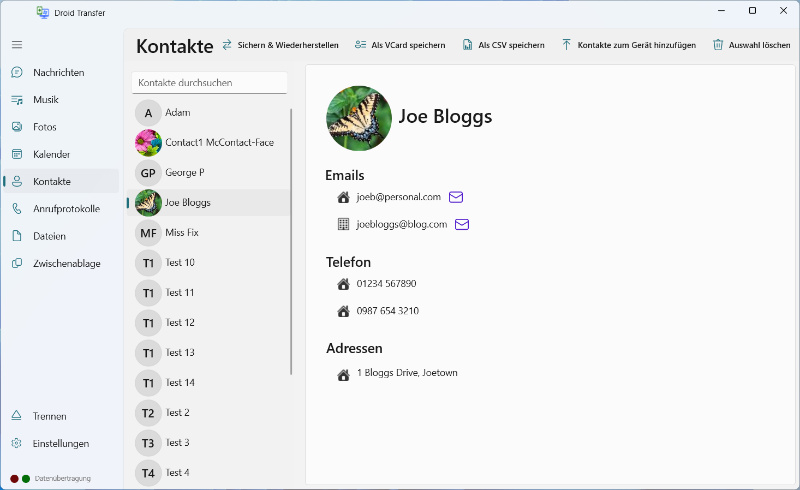Click mail icon next to joeb@personal.com
Viewport: 800px width, 490px height.
tap(456, 197)
